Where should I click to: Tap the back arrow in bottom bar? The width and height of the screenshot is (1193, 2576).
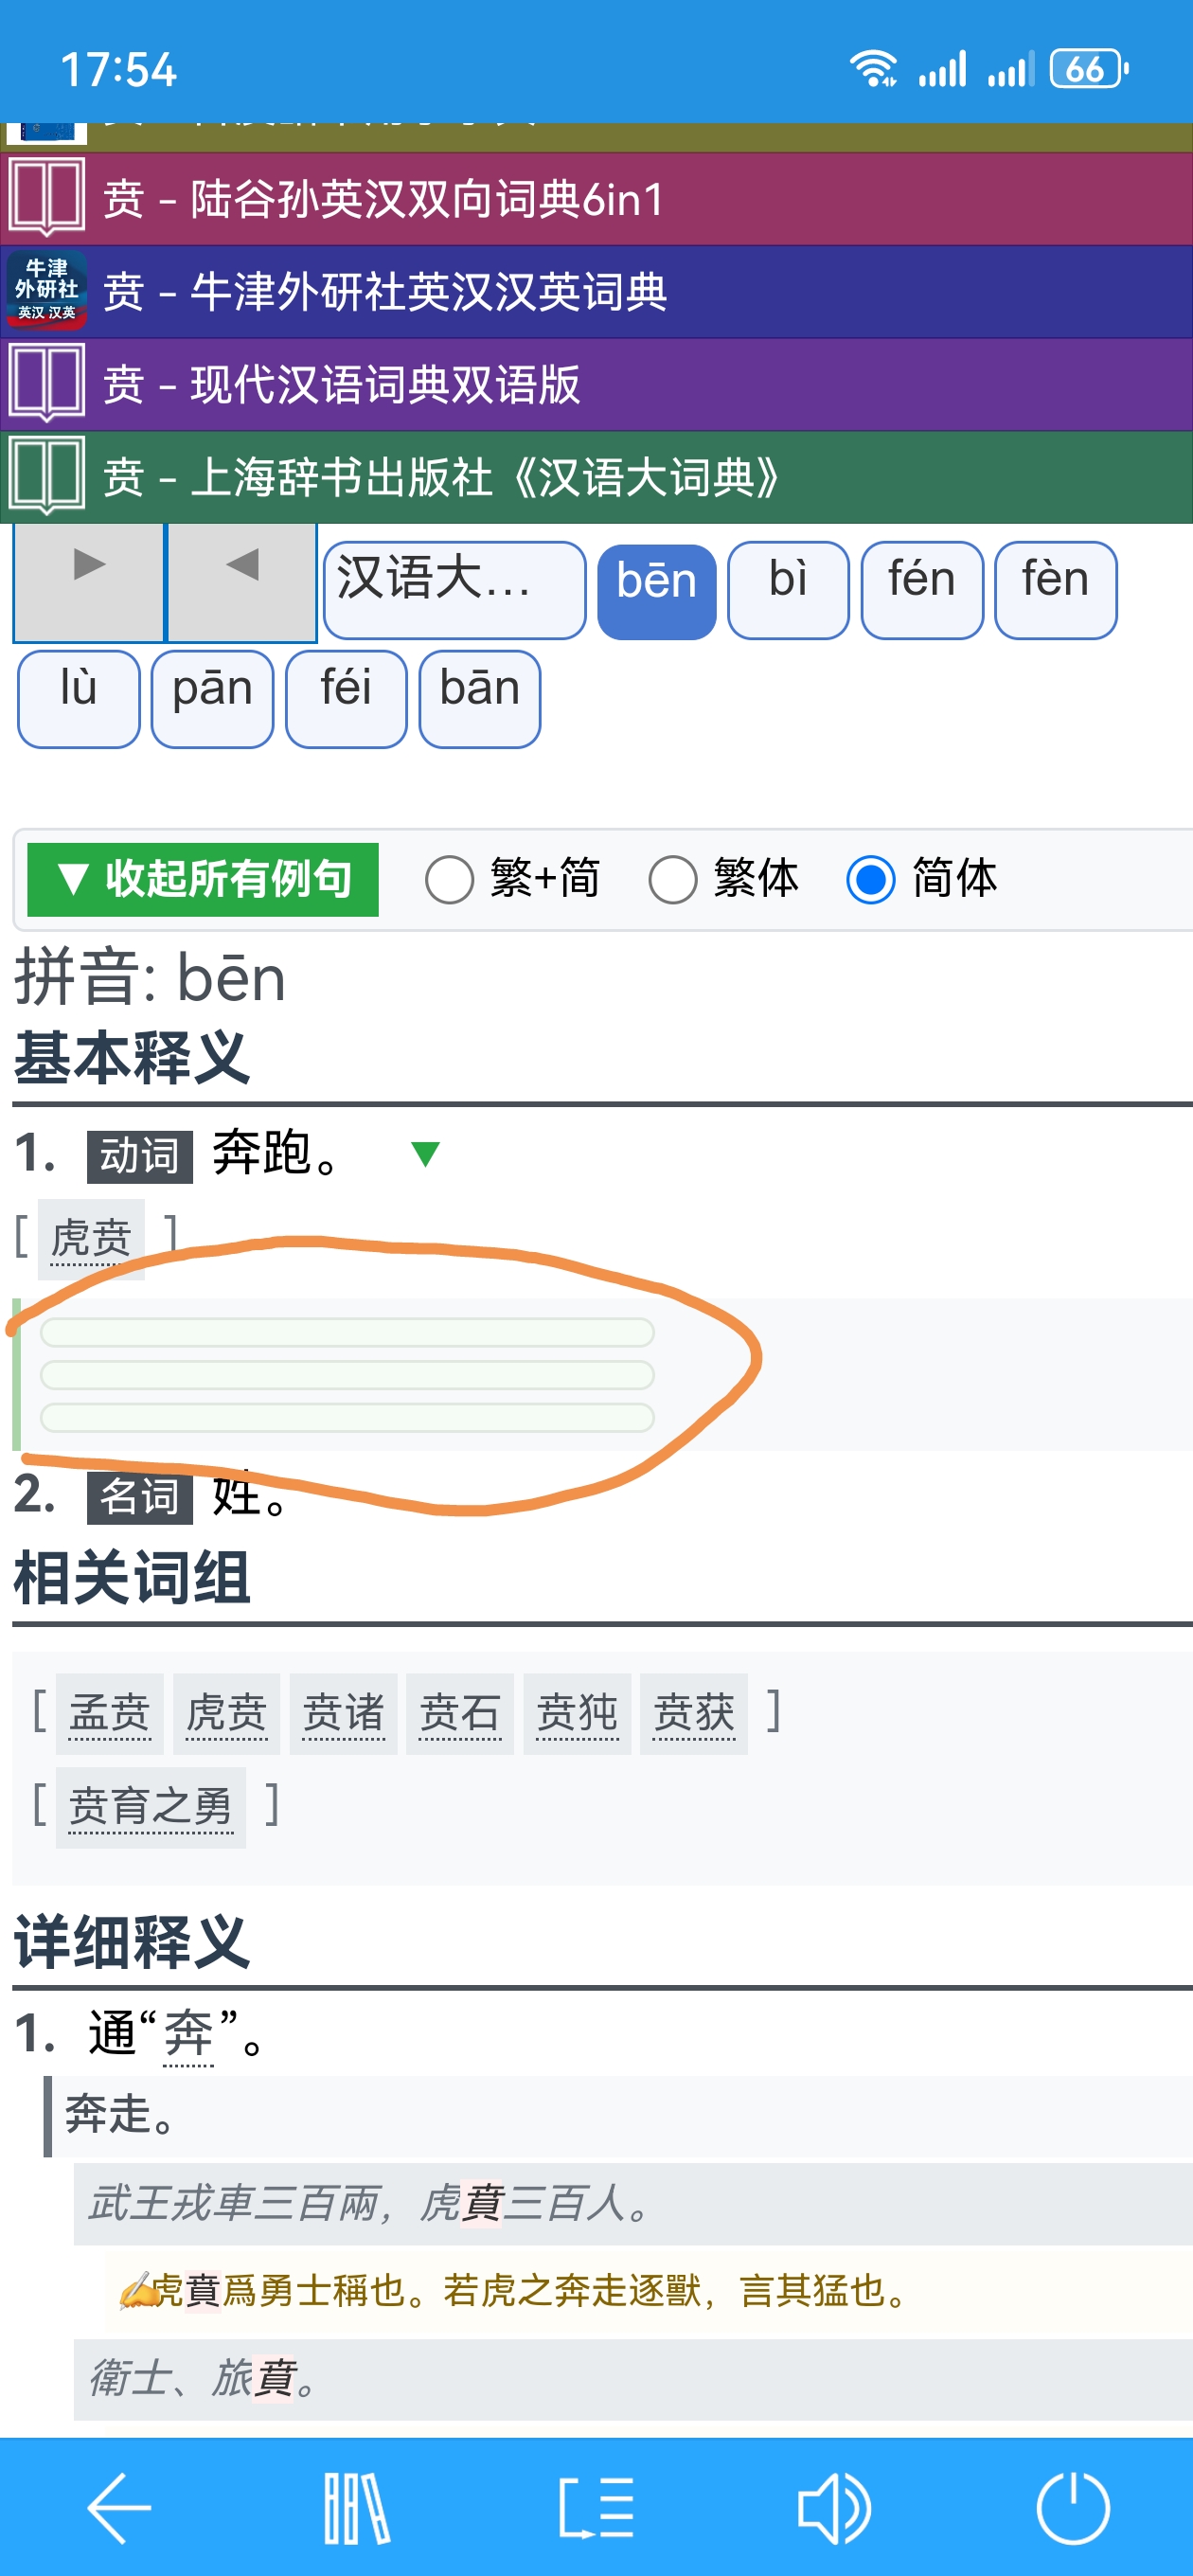click(x=119, y=2506)
